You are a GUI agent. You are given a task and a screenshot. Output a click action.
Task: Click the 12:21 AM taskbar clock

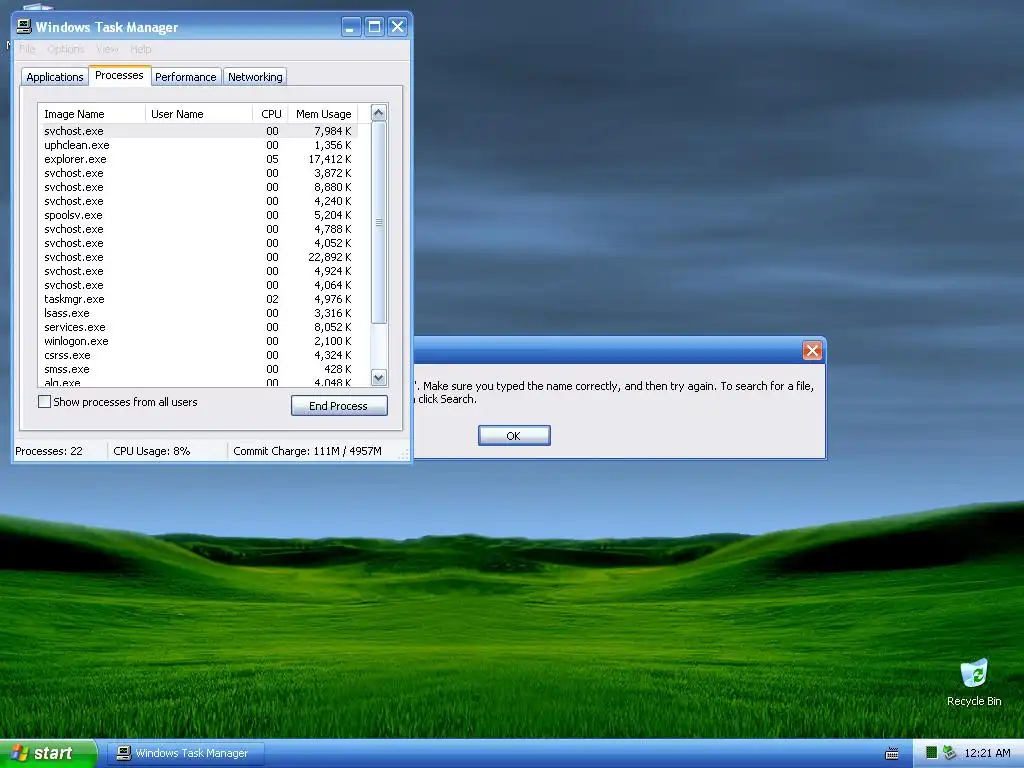point(987,753)
